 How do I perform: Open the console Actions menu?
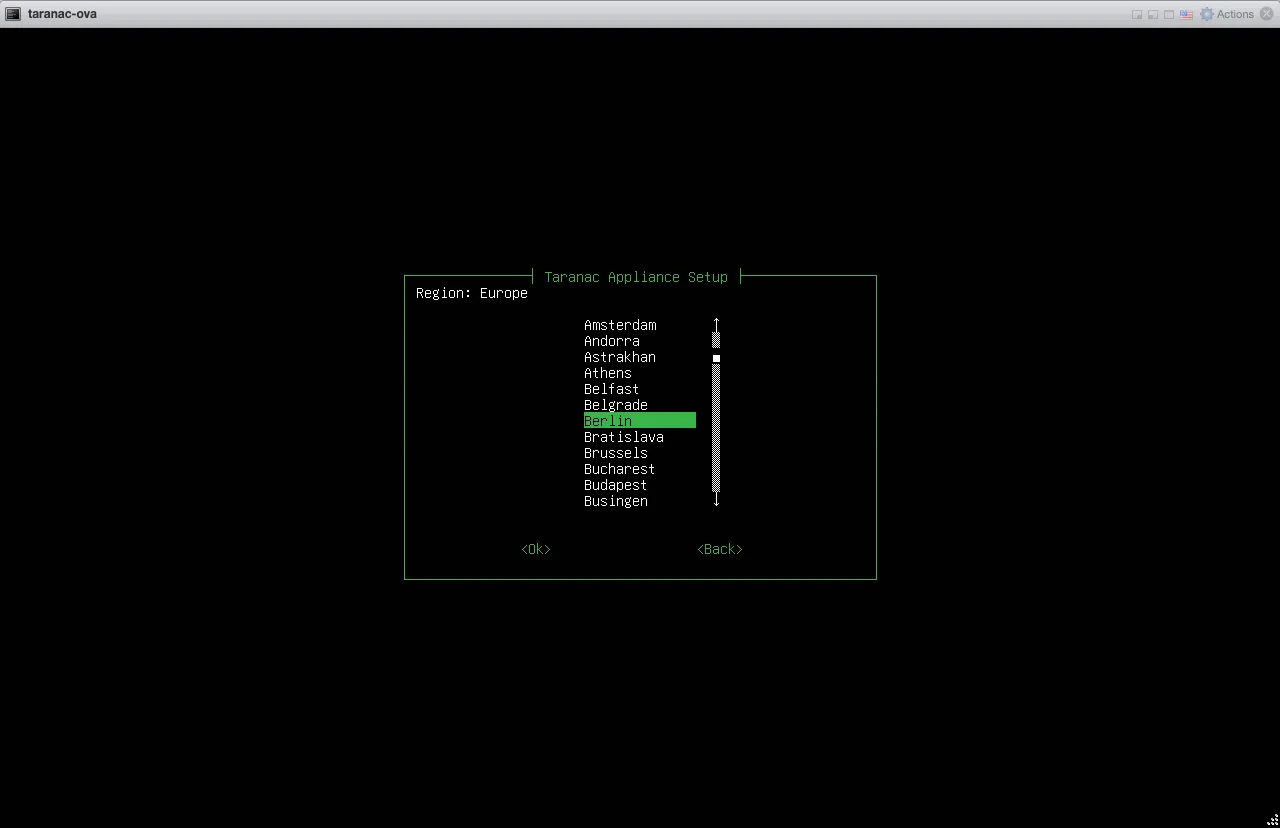[1235, 14]
